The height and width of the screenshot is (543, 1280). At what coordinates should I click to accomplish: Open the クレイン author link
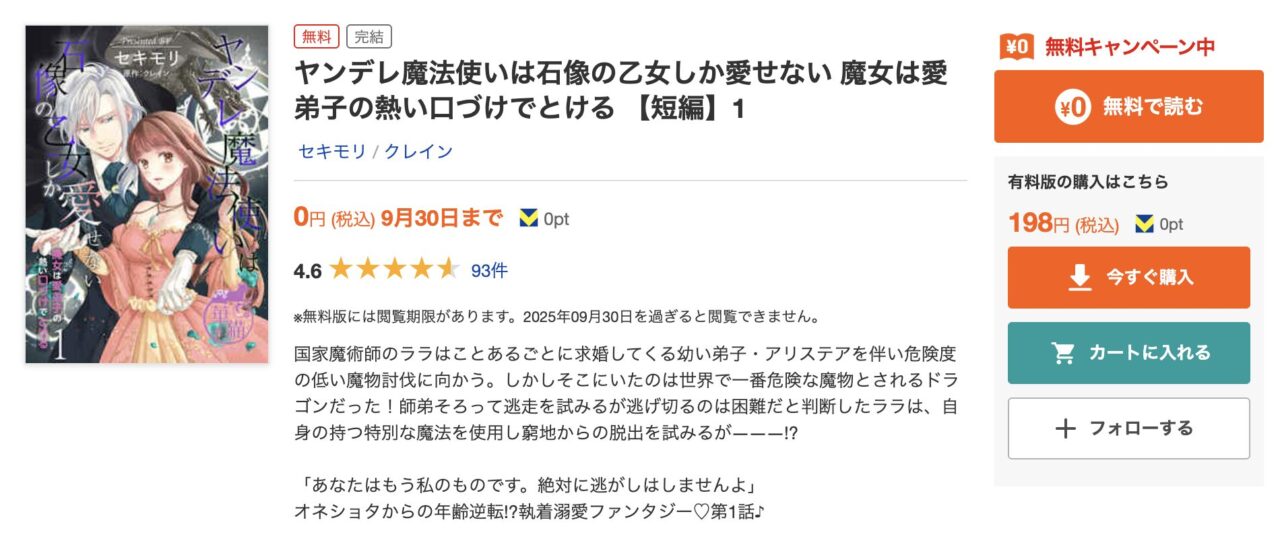(419, 152)
